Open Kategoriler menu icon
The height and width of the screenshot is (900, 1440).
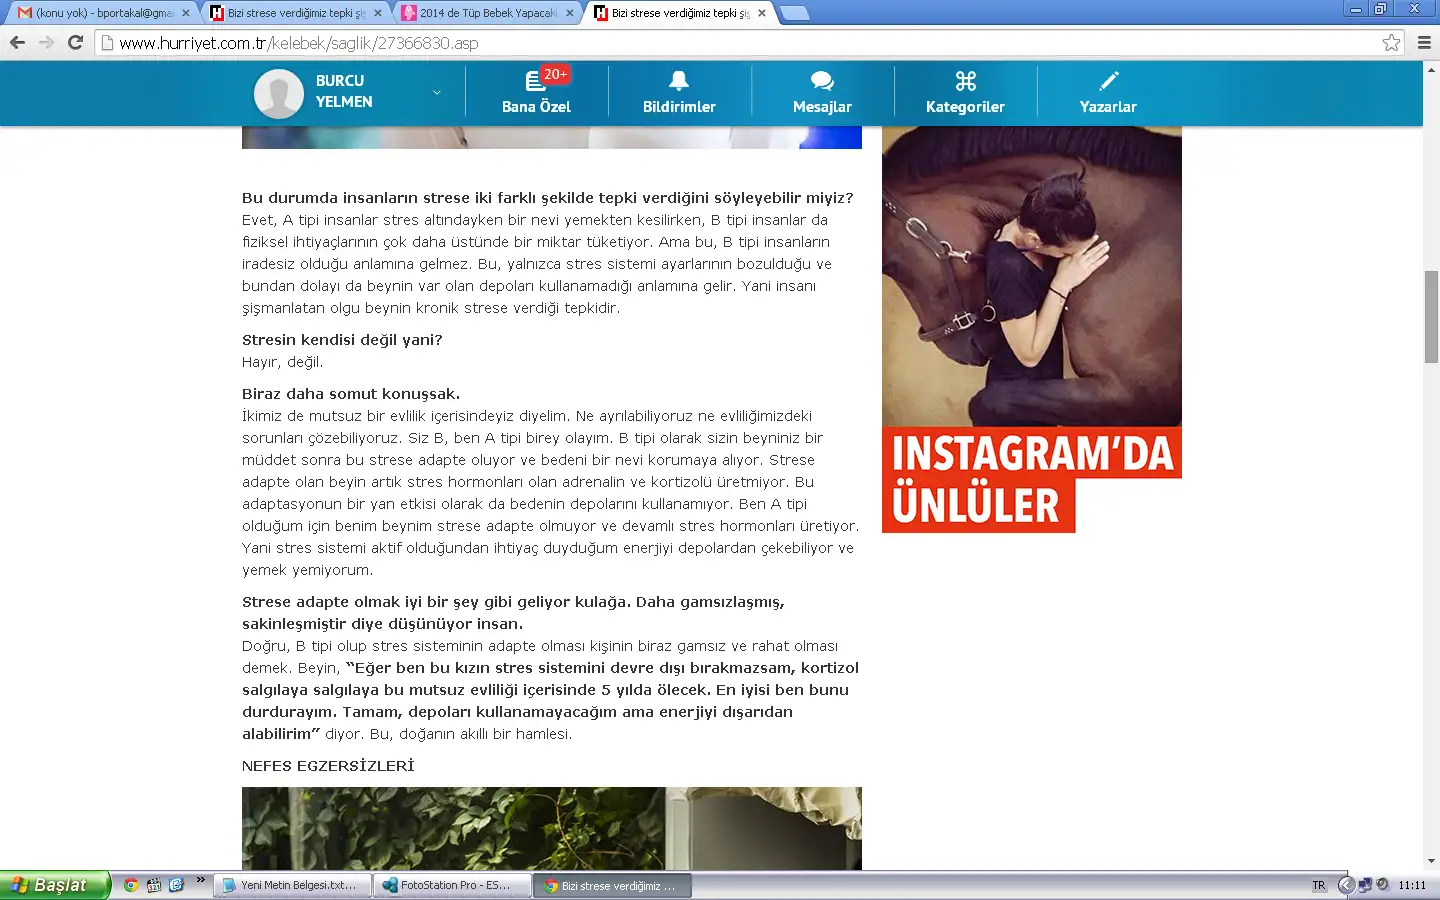click(x=965, y=81)
